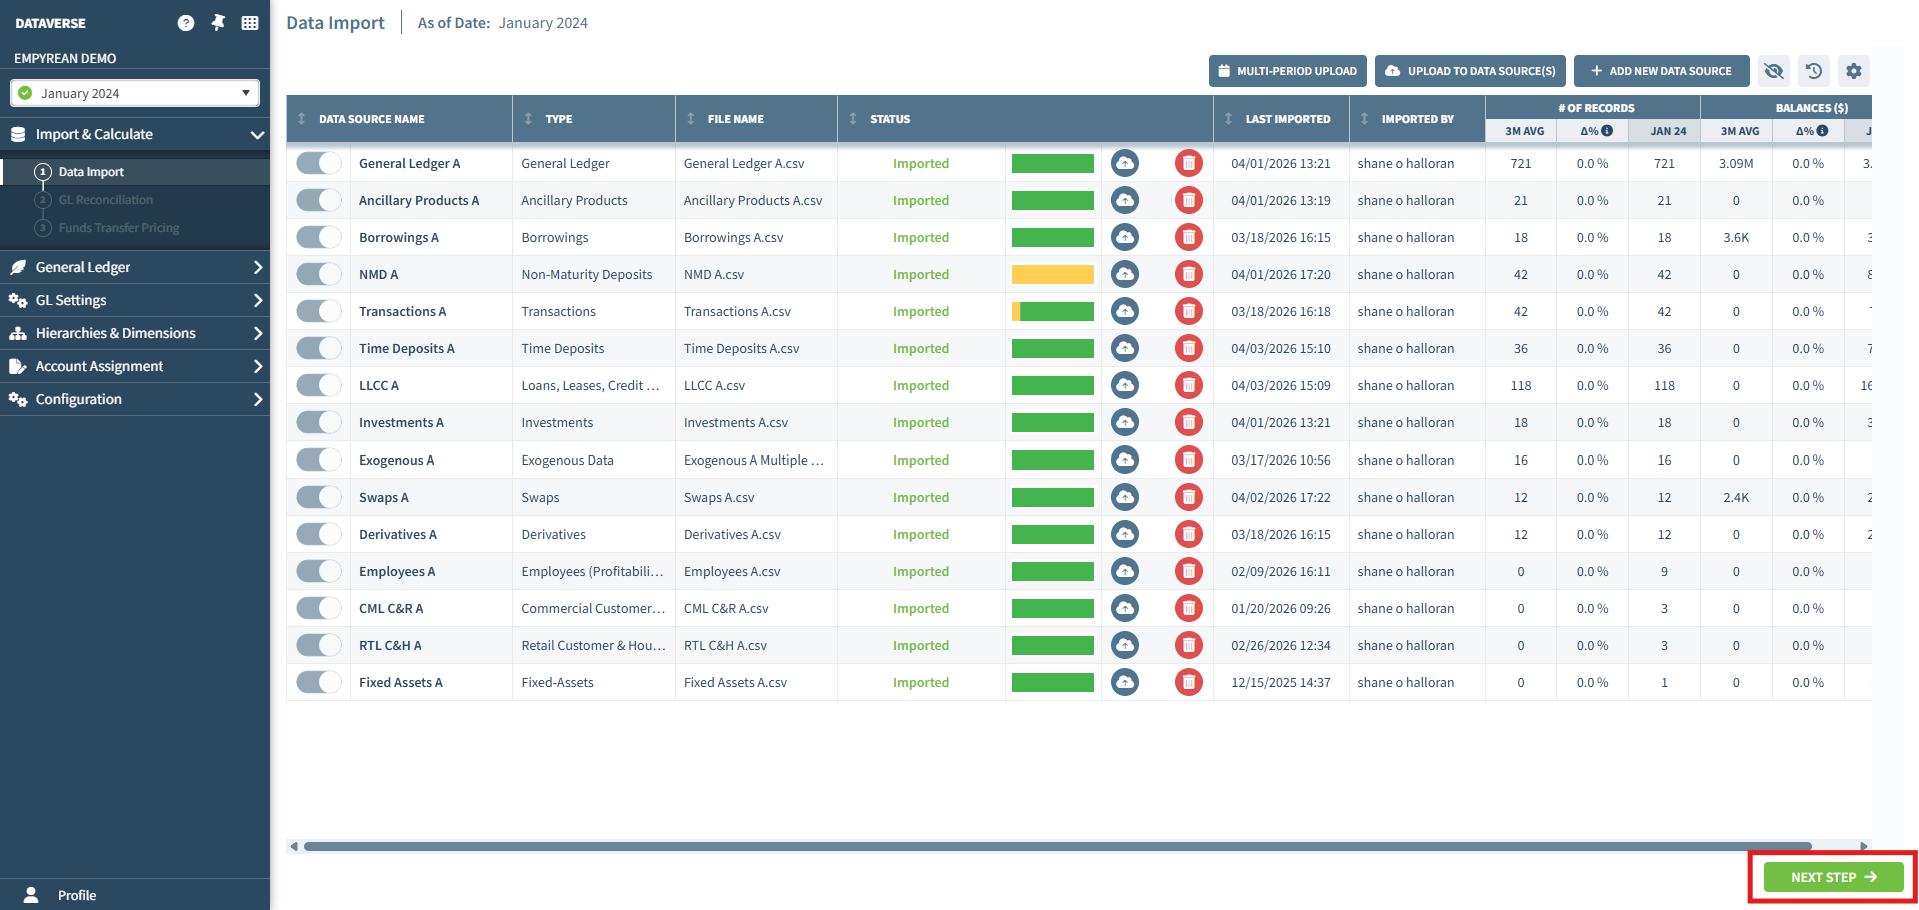Click the Next Step button
1919x910 pixels.
[x=1833, y=877]
